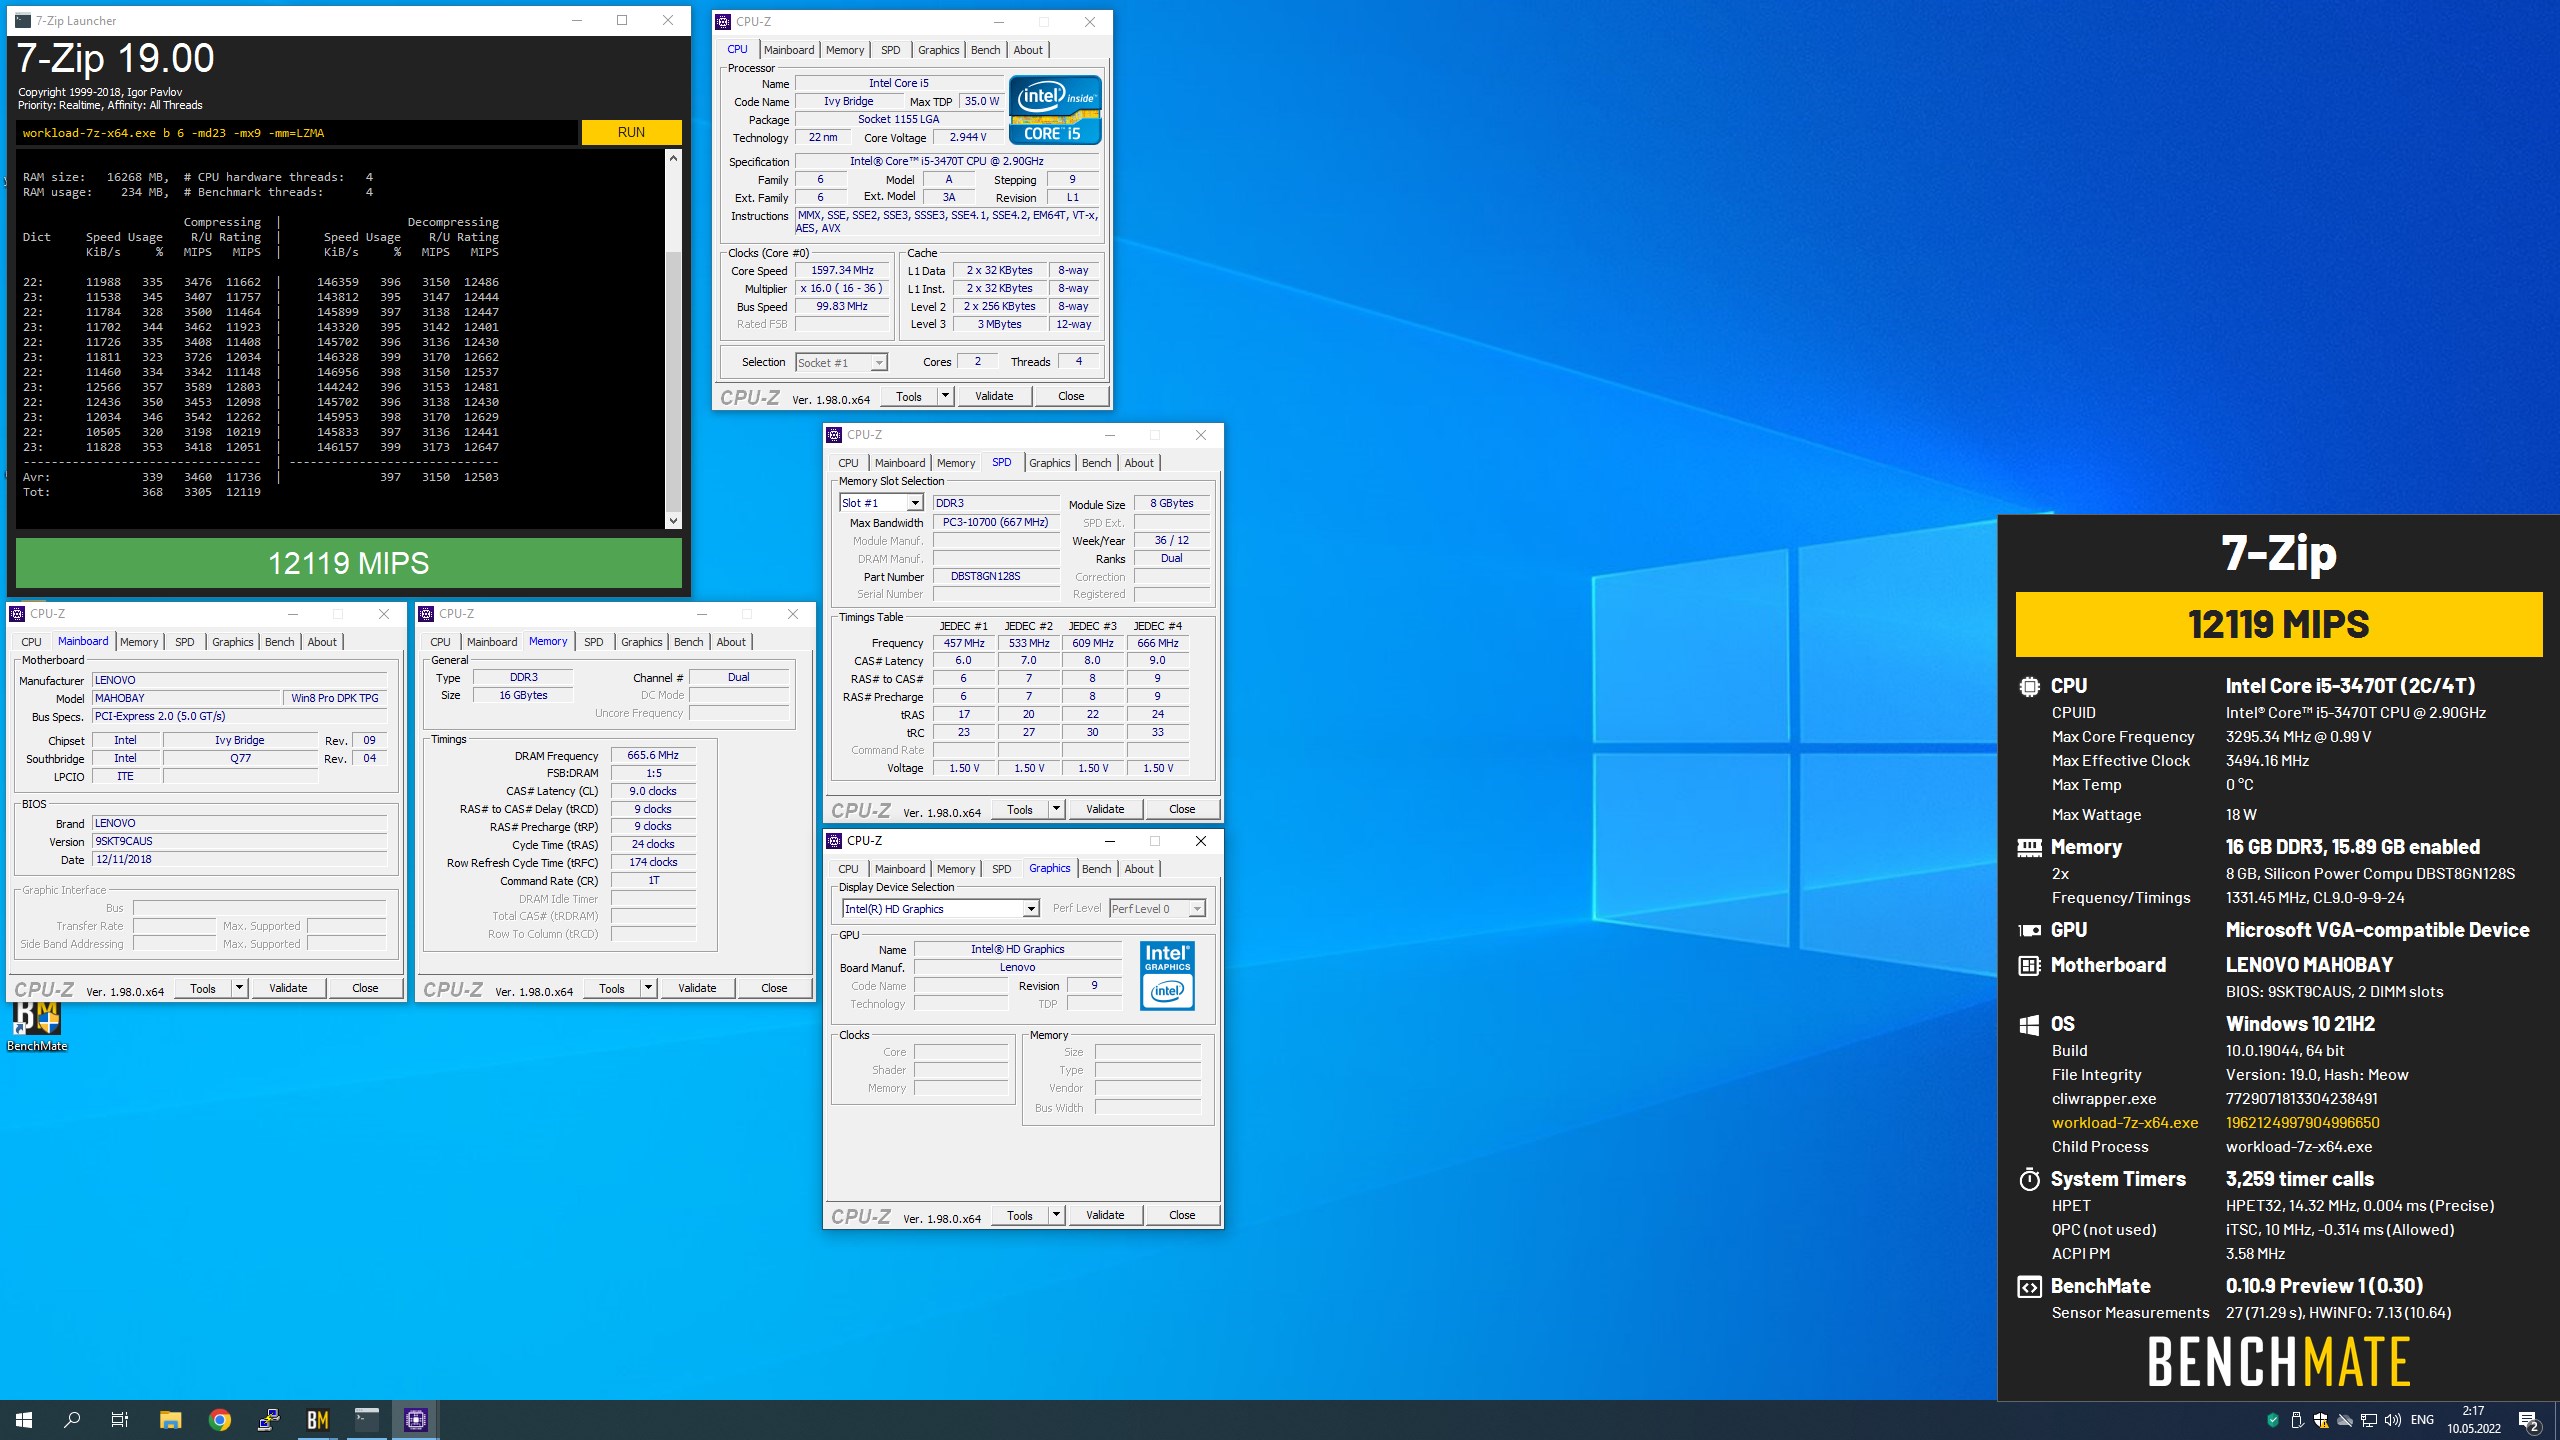Expand Tools arrow in Memory window

[648, 988]
